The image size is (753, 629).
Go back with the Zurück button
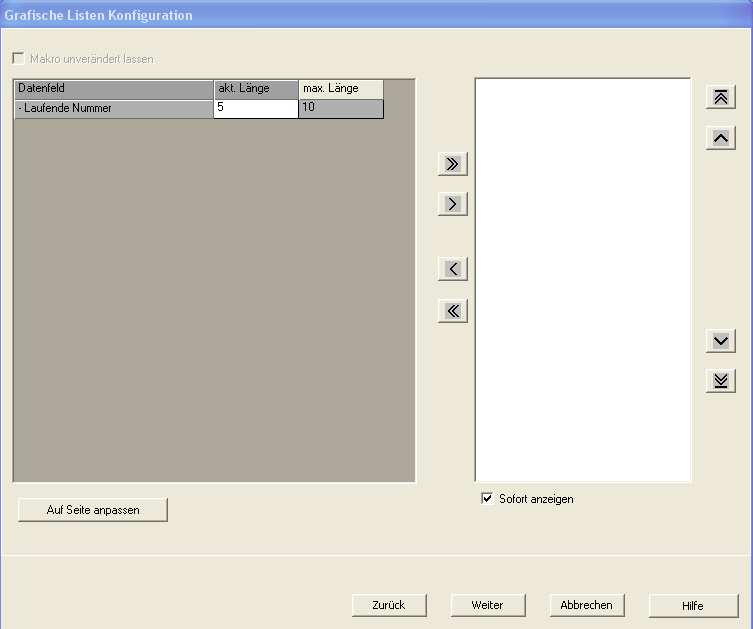389,605
